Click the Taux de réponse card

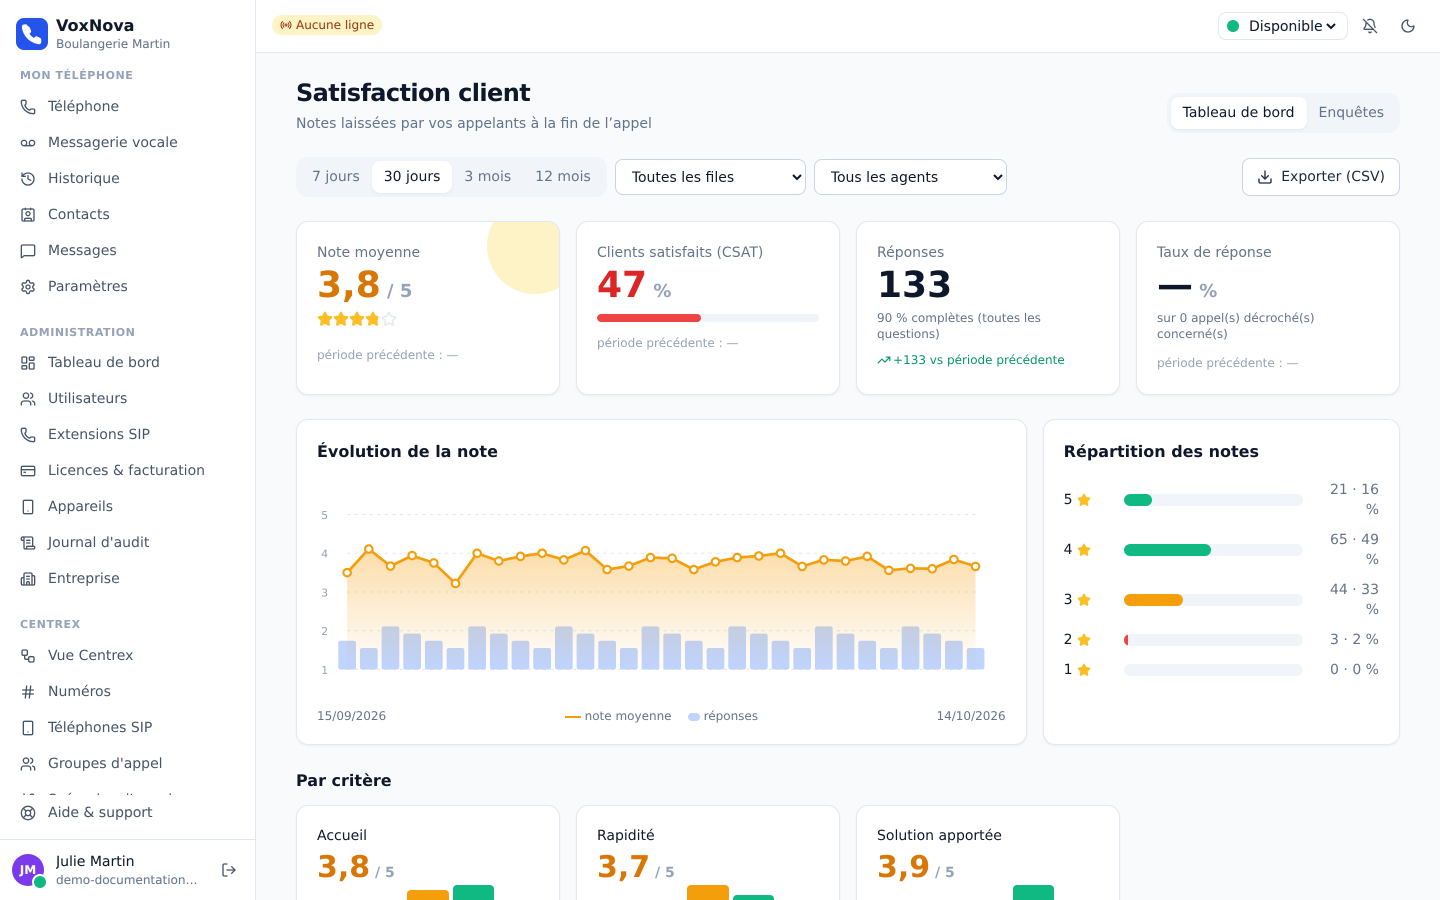(x=1268, y=308)
